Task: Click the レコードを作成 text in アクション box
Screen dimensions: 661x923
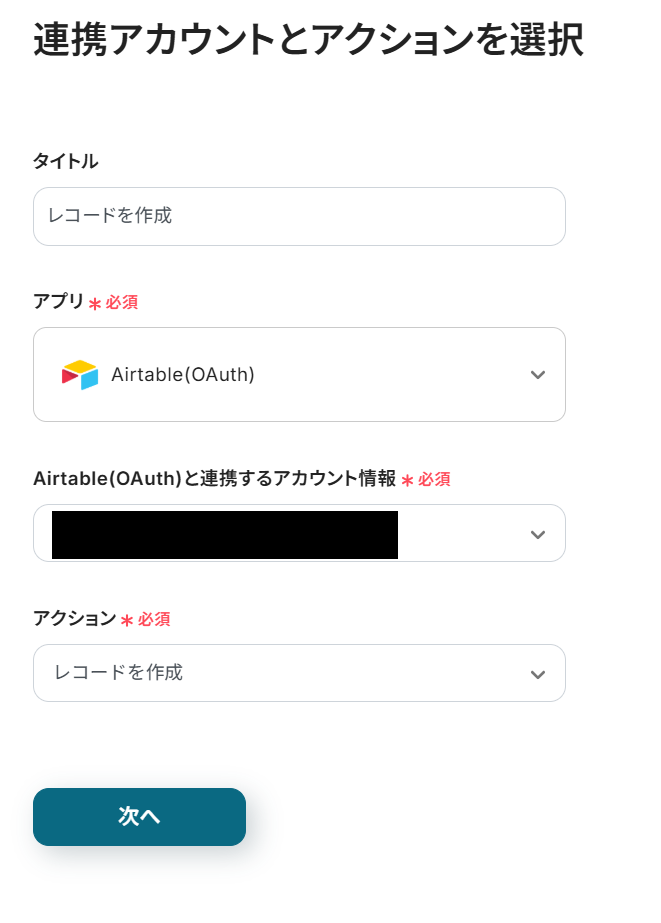Action: click(x=118, y=673)
